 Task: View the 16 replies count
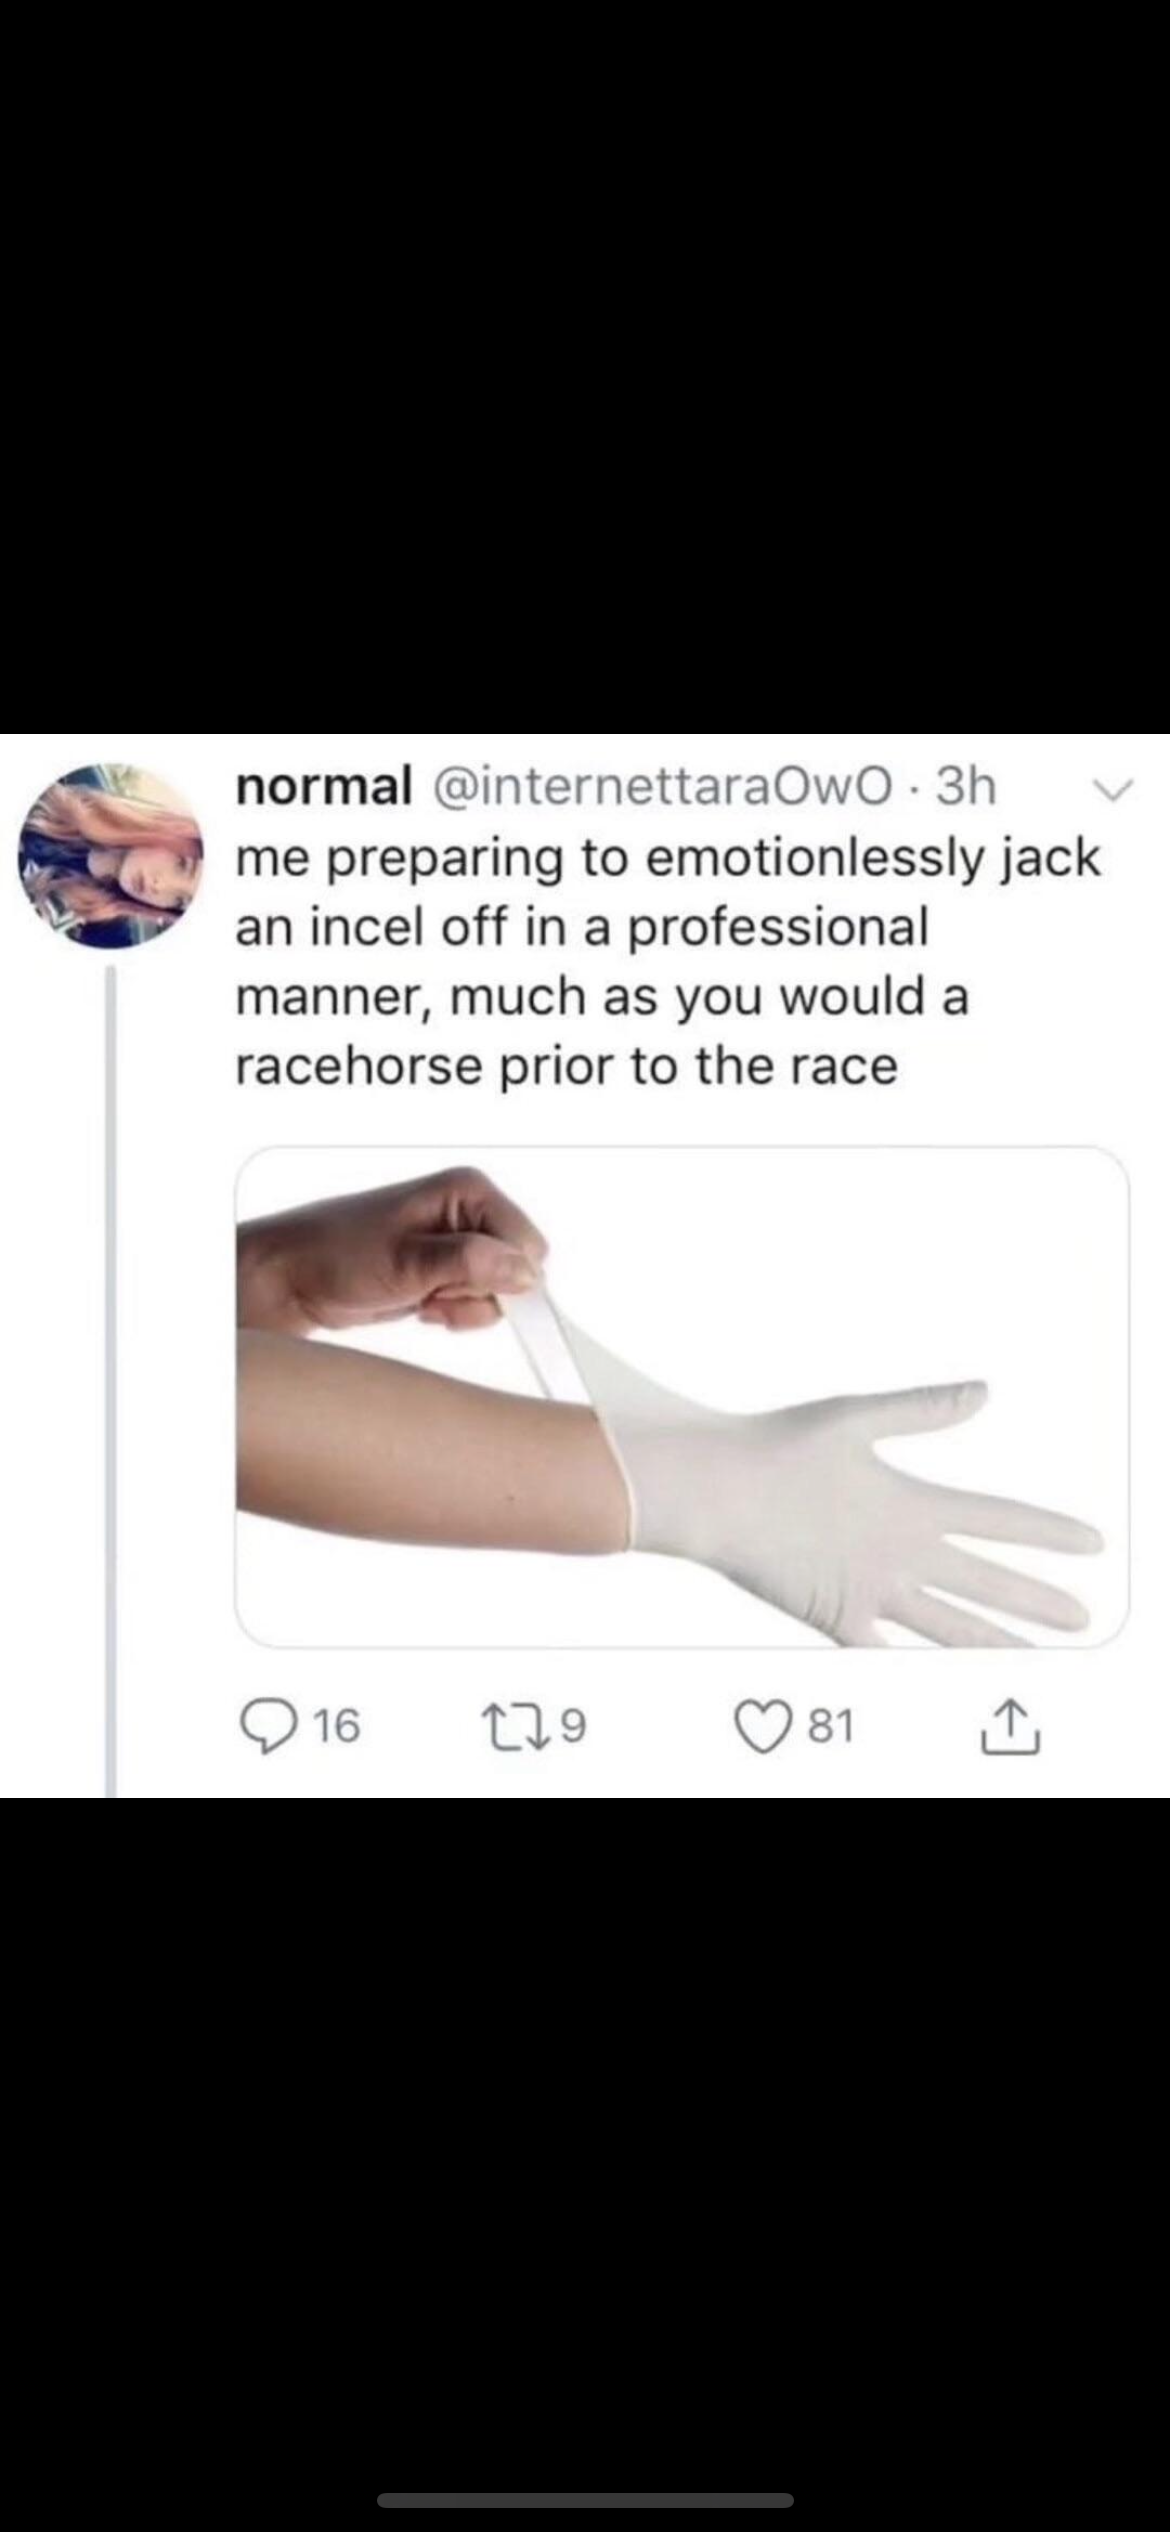pyautogui.click(x=340, y=1727)
